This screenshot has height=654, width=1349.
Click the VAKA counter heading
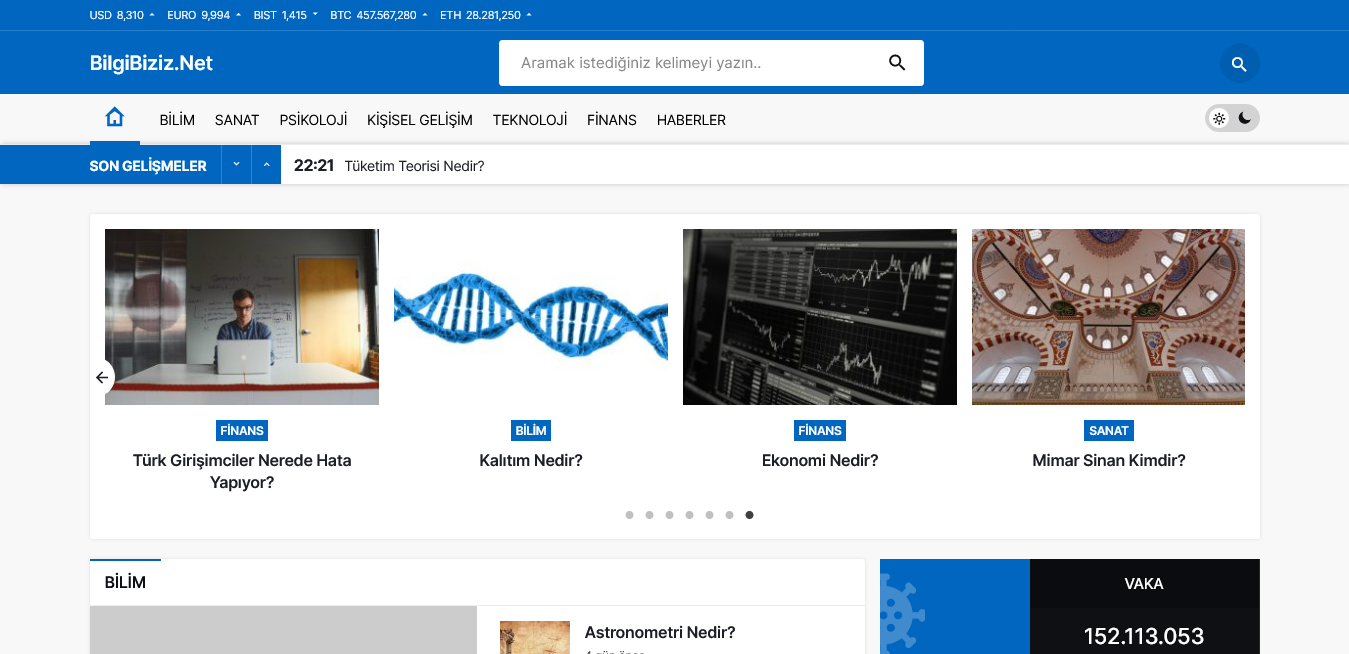[1144, 584]
